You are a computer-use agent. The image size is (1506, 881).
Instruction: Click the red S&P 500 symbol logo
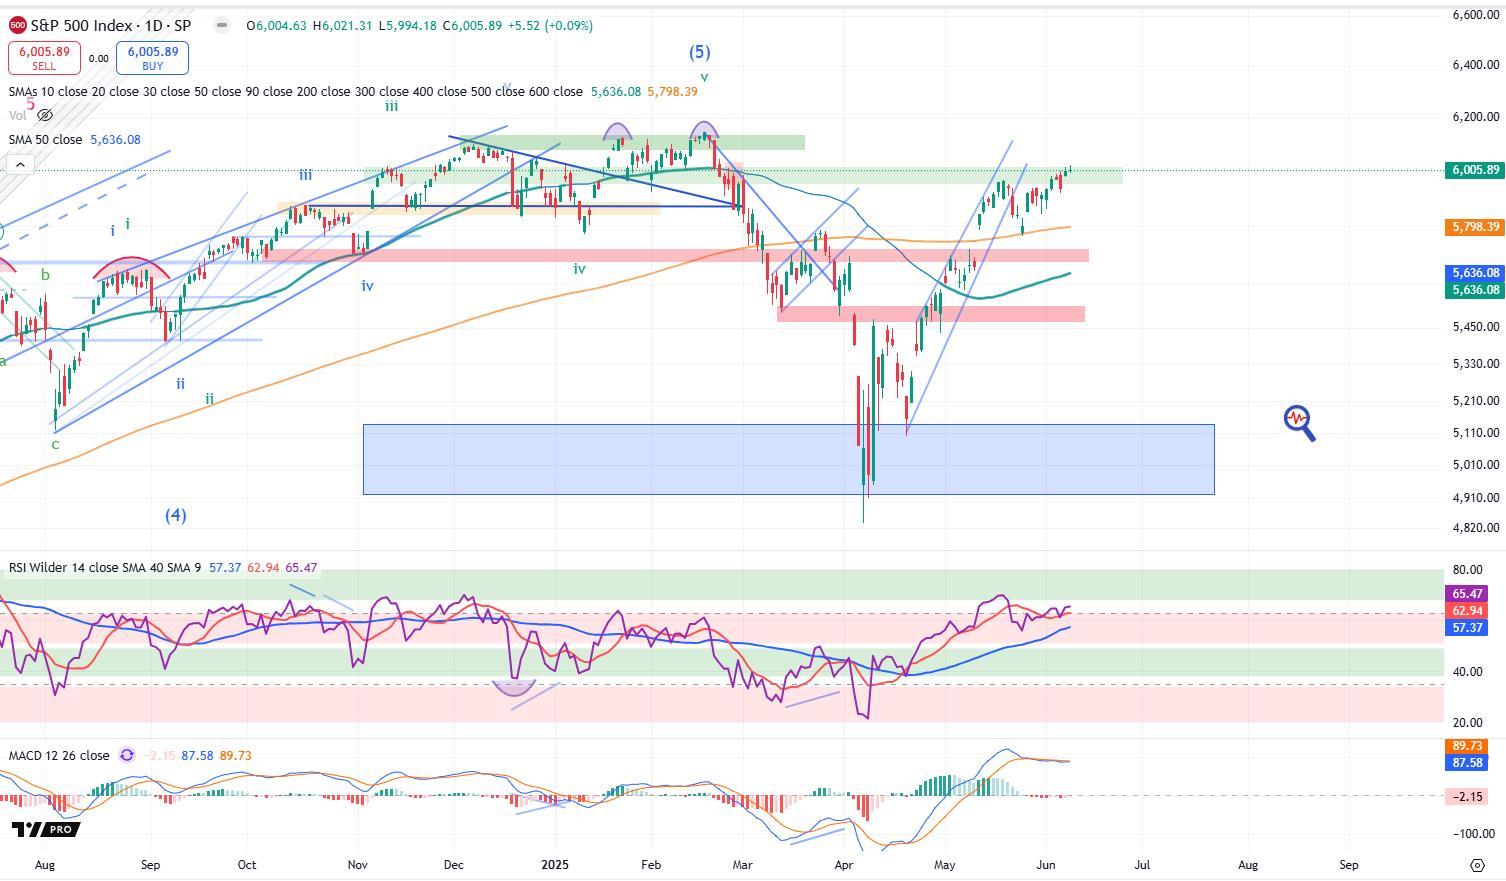pos(17,25)
